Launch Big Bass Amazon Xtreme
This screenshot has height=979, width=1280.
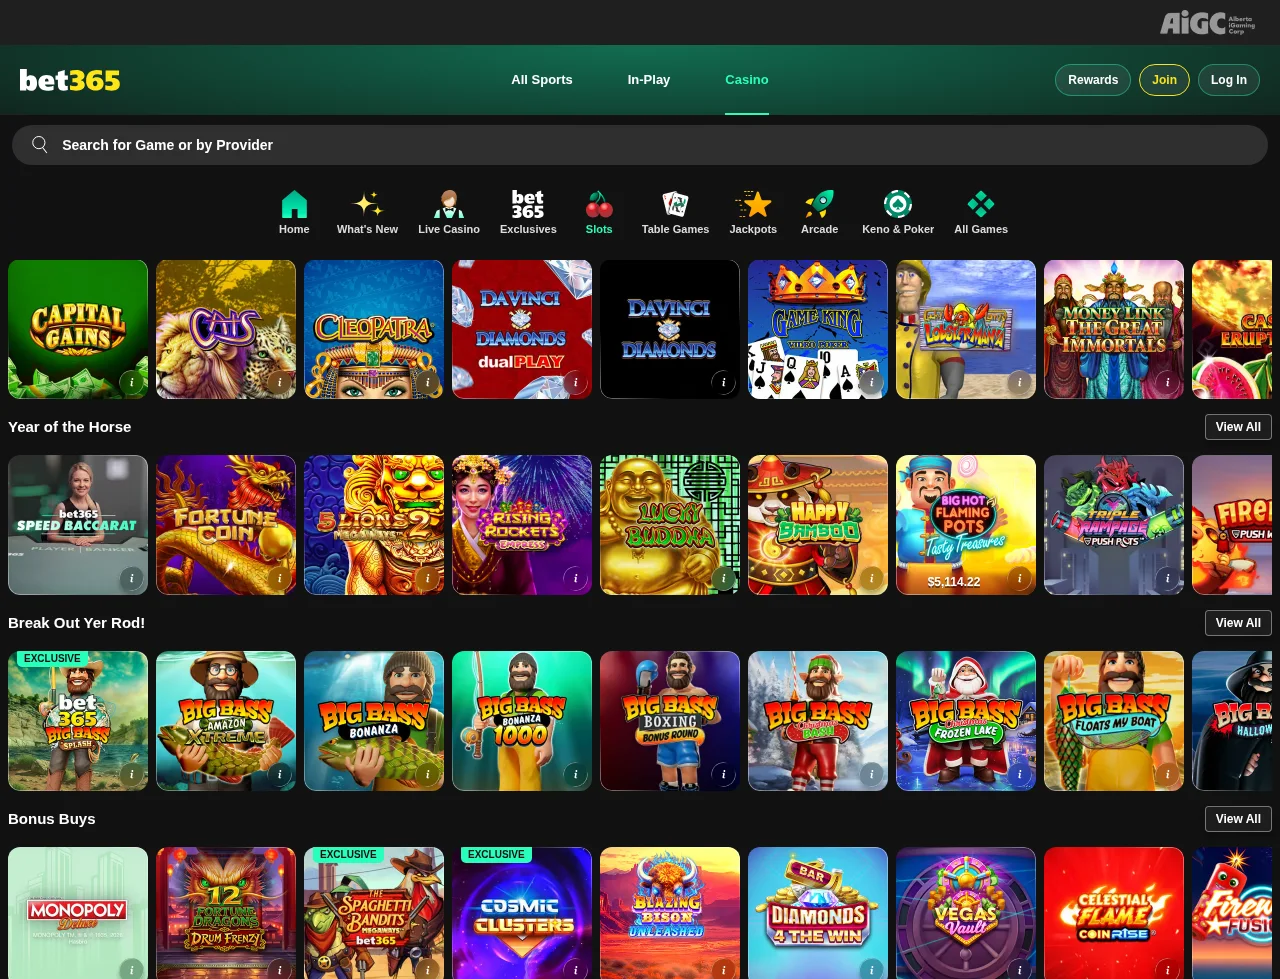tap(226, 721)
